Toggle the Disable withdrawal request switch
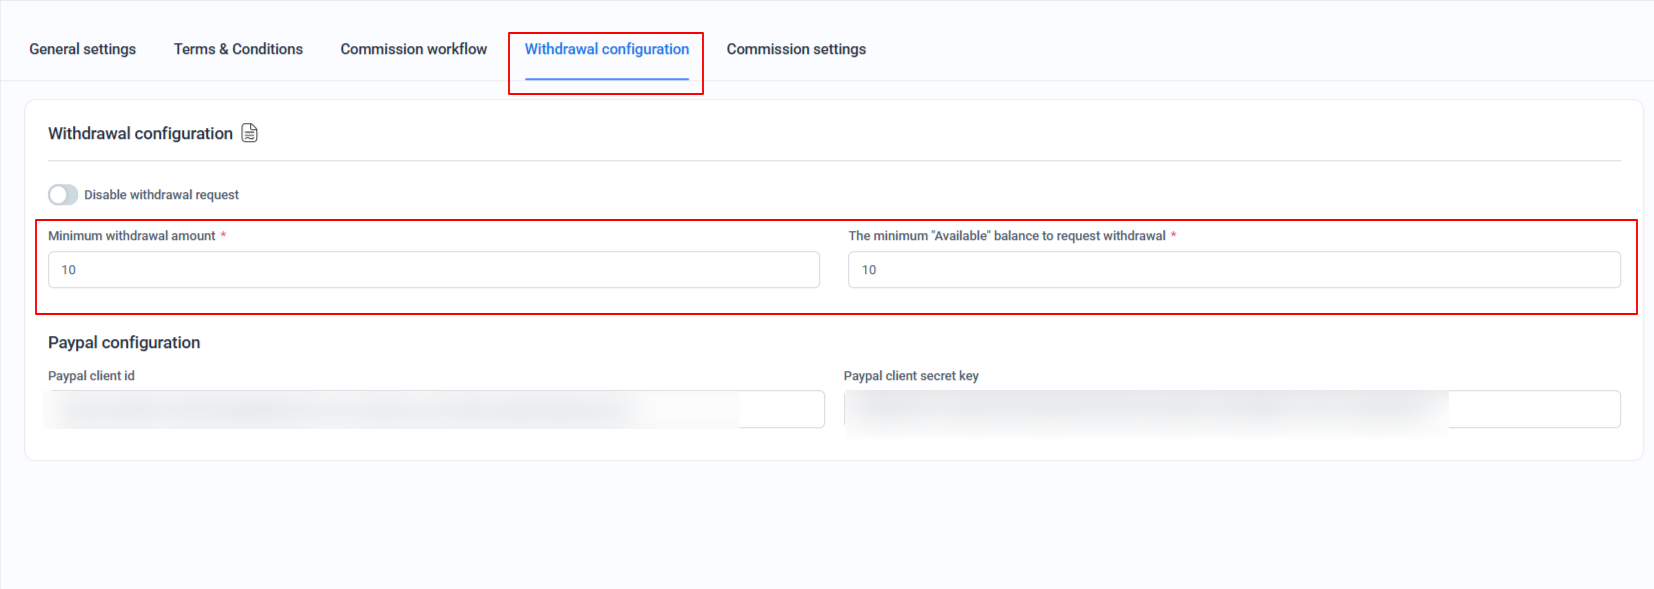 63,195
